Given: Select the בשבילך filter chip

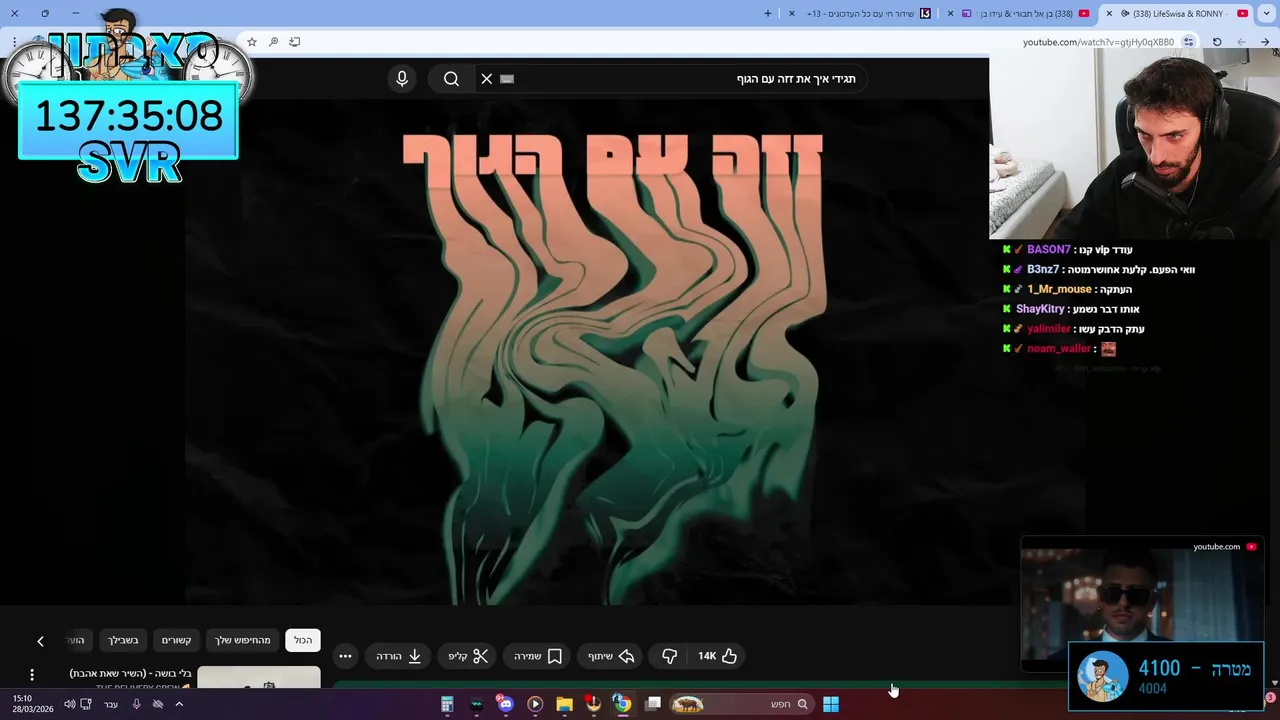Looking at the screenshot, I should point(124,640).
